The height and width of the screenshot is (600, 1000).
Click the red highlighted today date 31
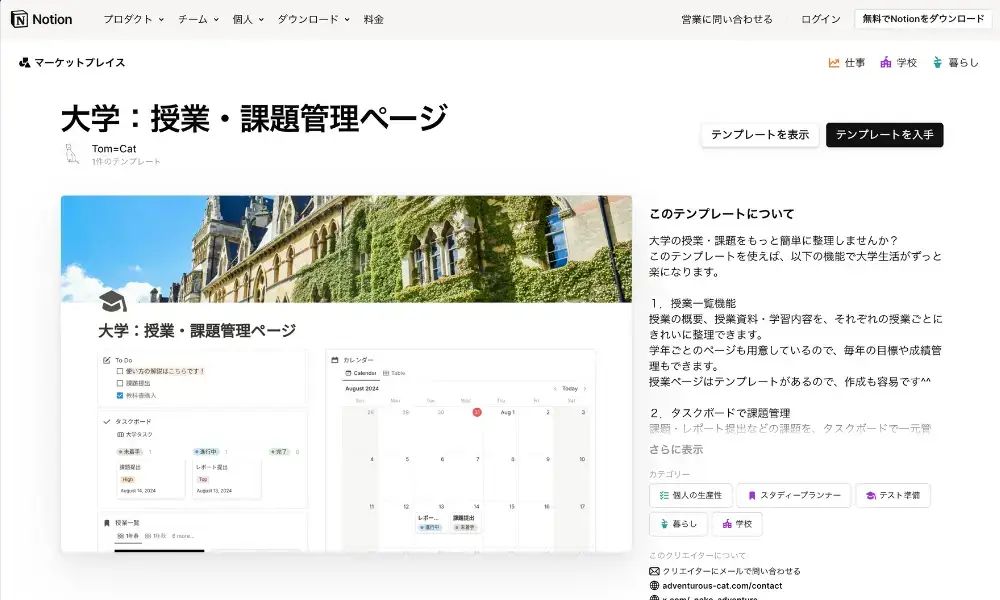pyautogui.click(x=476, y=413)
